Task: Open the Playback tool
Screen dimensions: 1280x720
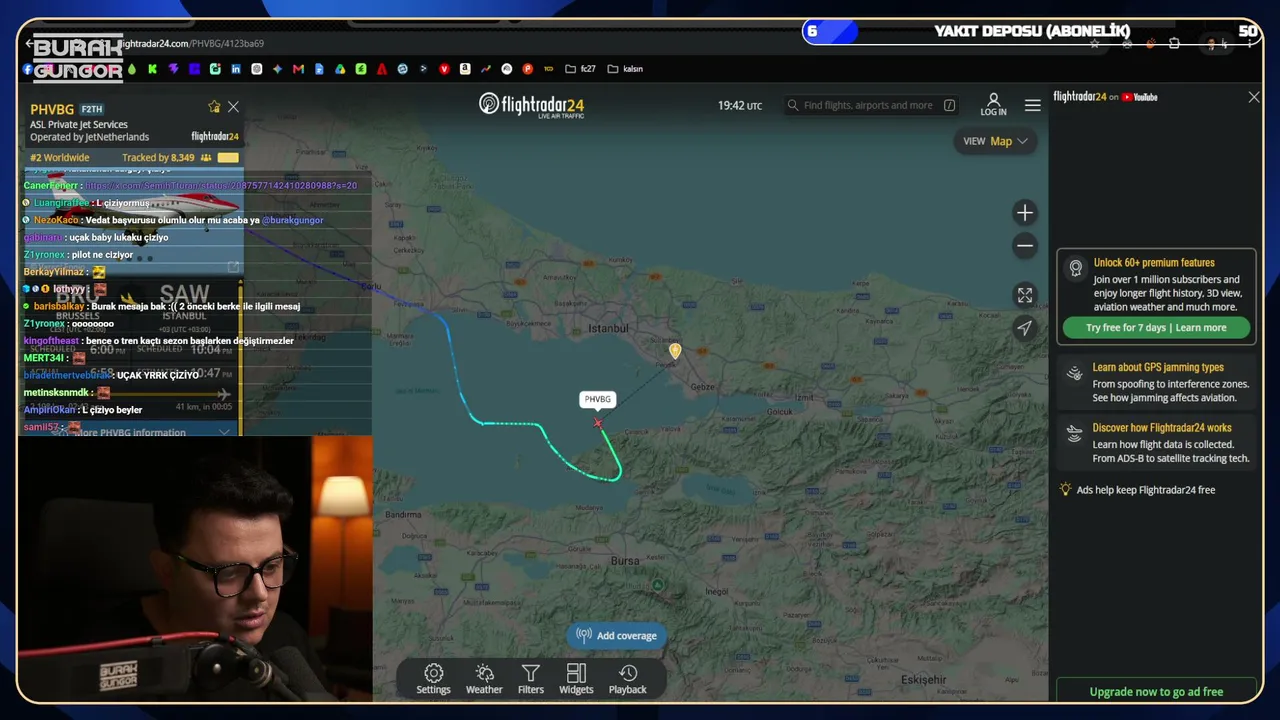Action: pos(628,679)
